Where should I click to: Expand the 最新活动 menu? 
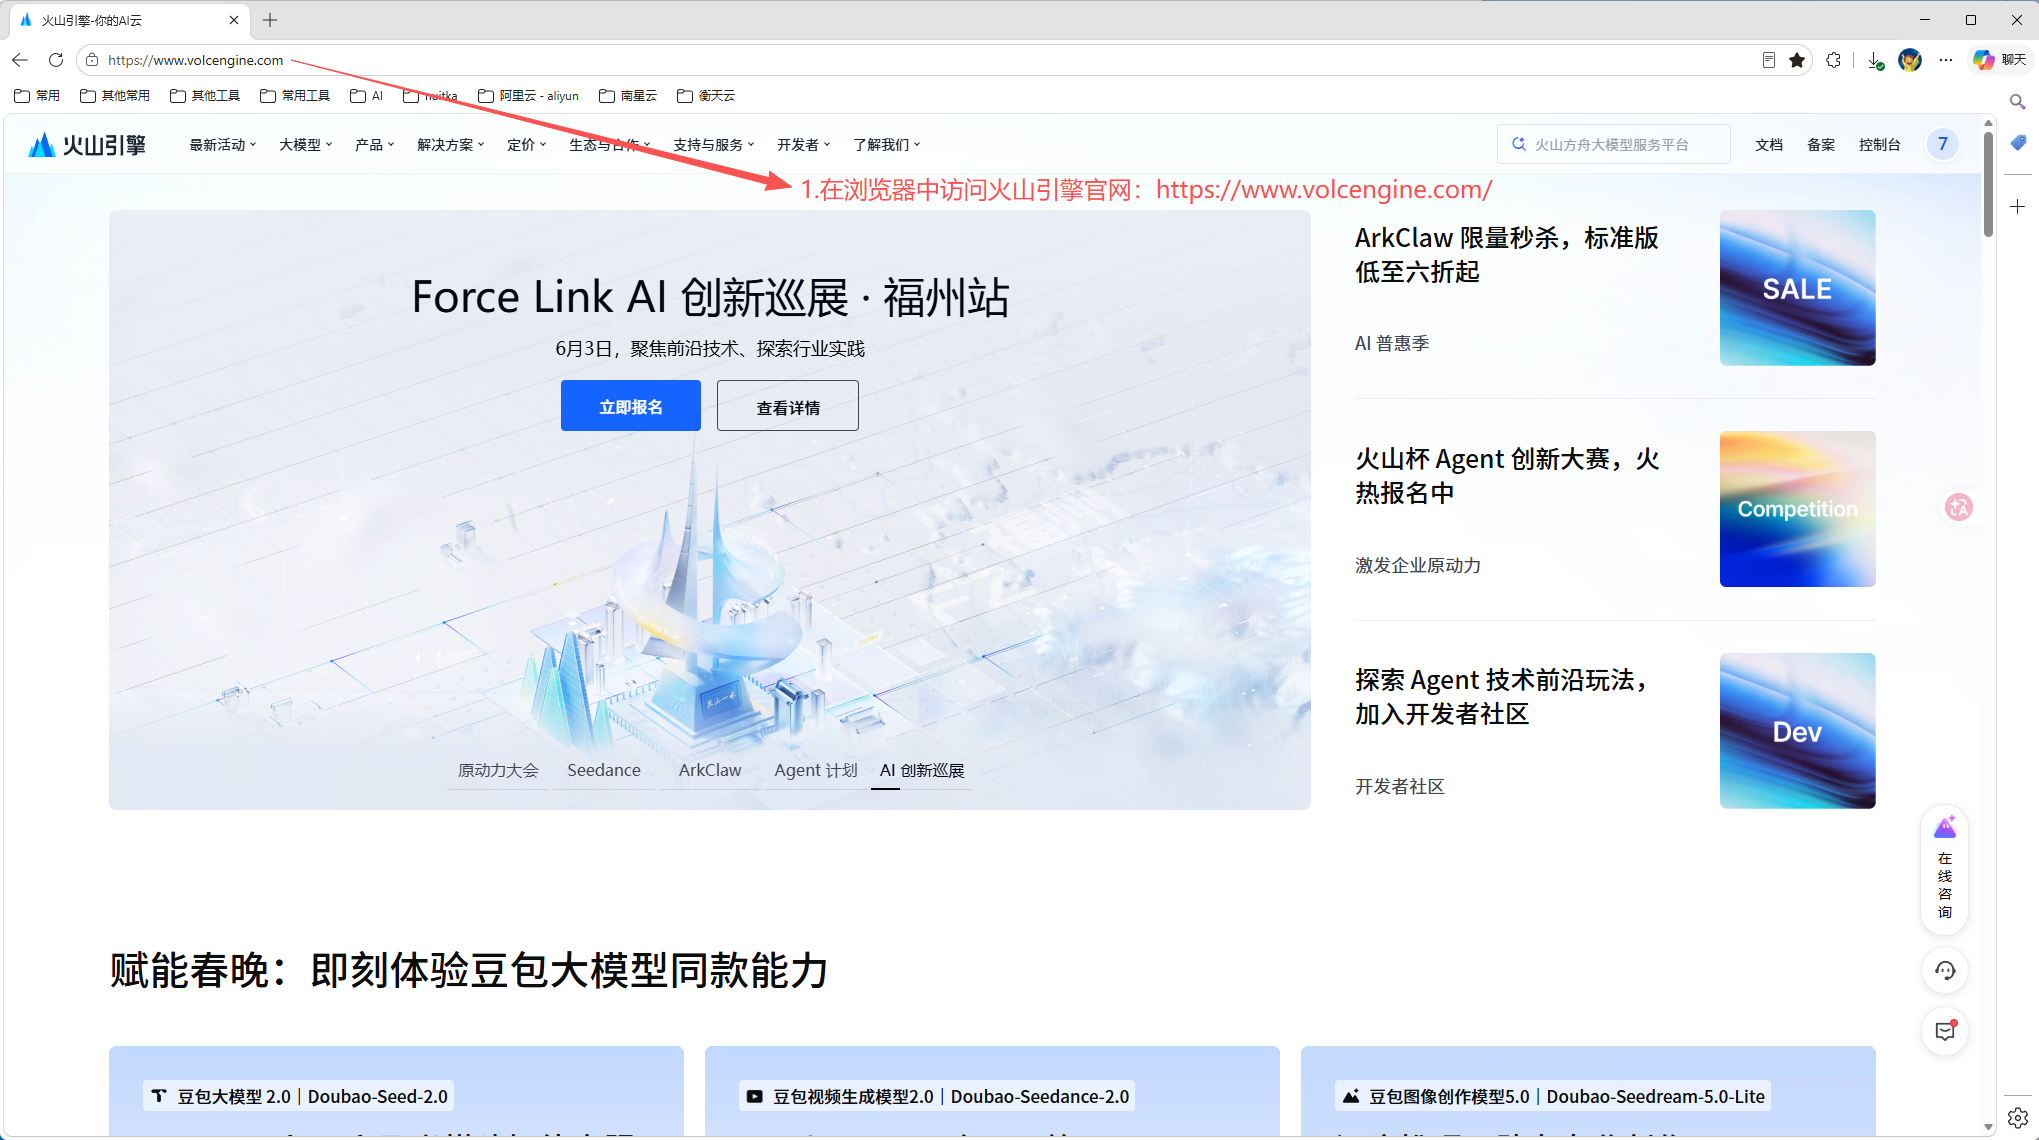pos(223,145)
